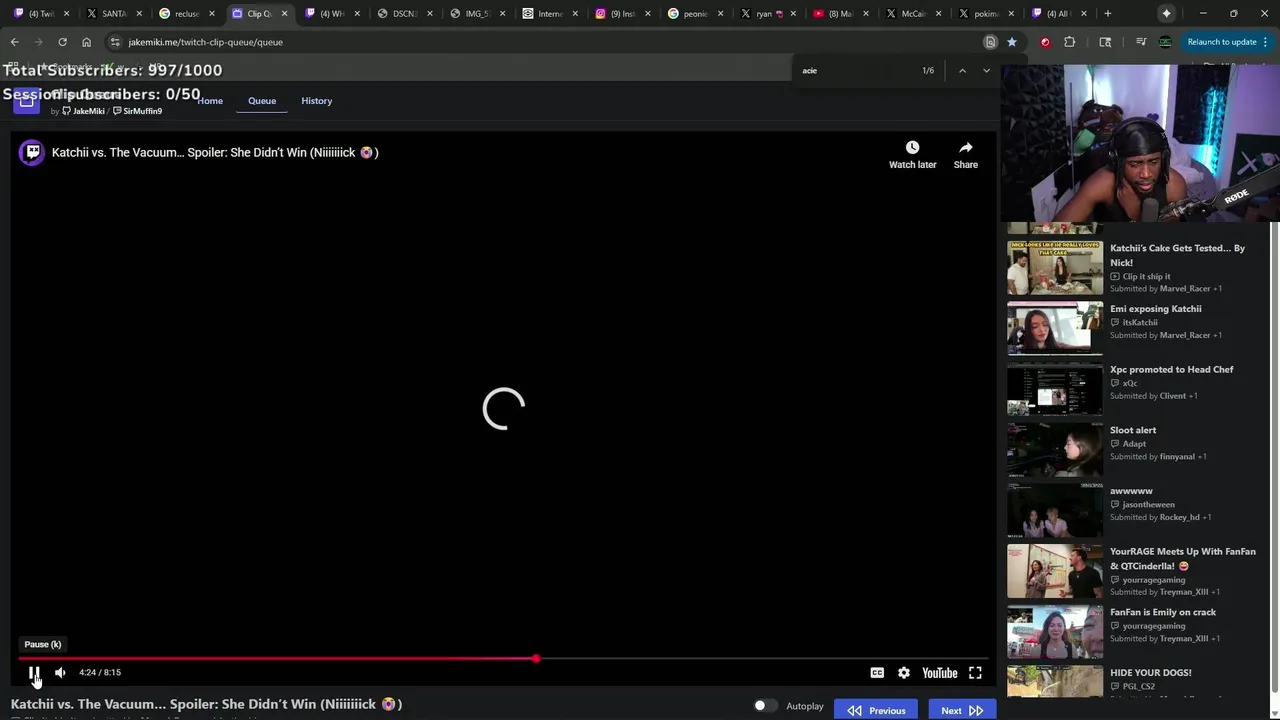The height and width of the screenshot is (720, 1280).
Task: Click the Adapt channel name under Sloot alert
Action: 1134,444
